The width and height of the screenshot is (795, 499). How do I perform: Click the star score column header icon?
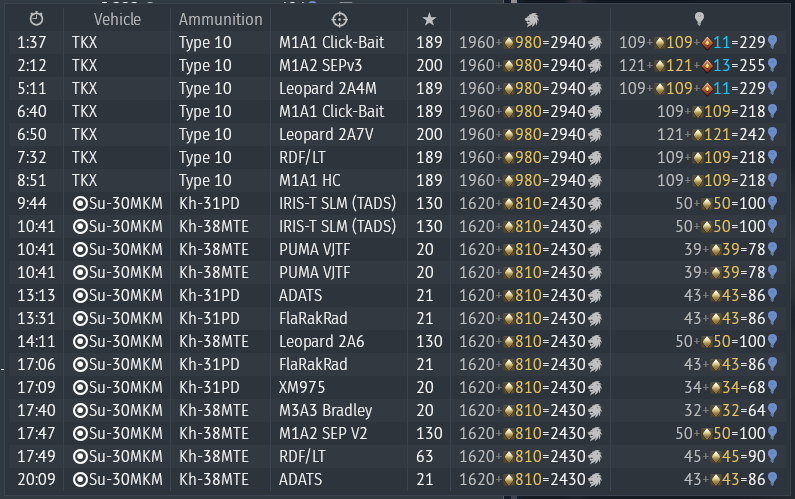[x=429, y=19]
